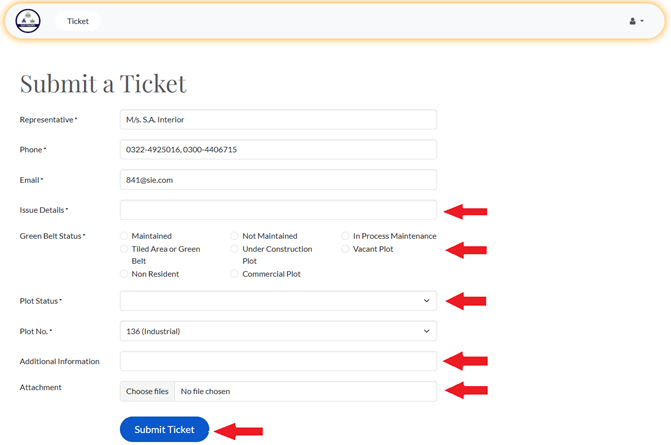Viewport: 671px width, 445px height.
Task: Select the Maintained radio option
Action: click(x=124, y=236)
